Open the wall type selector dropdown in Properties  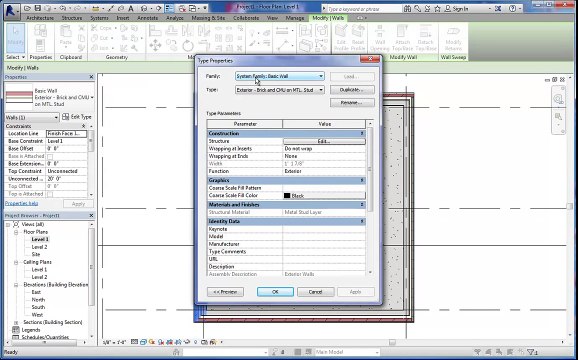(92, 97)
